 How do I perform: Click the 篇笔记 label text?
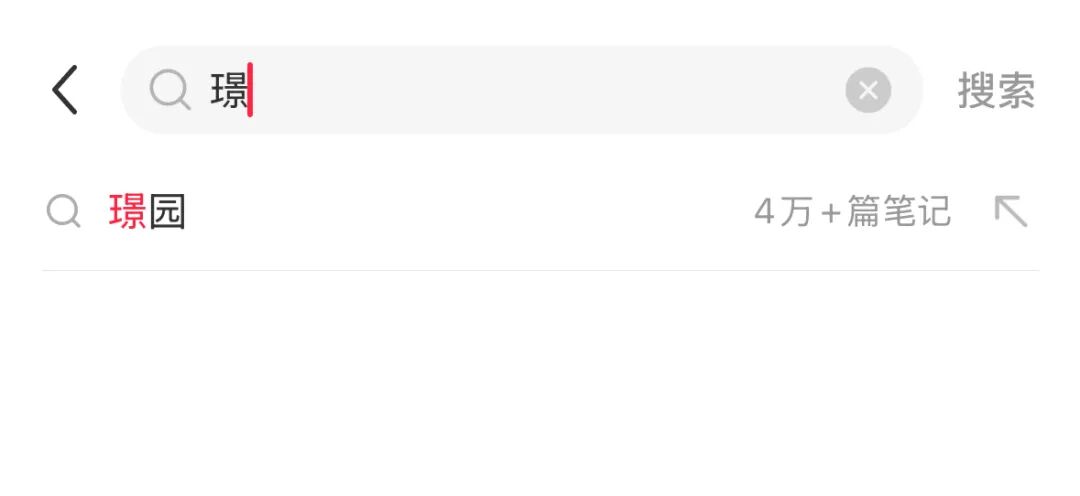899,212
